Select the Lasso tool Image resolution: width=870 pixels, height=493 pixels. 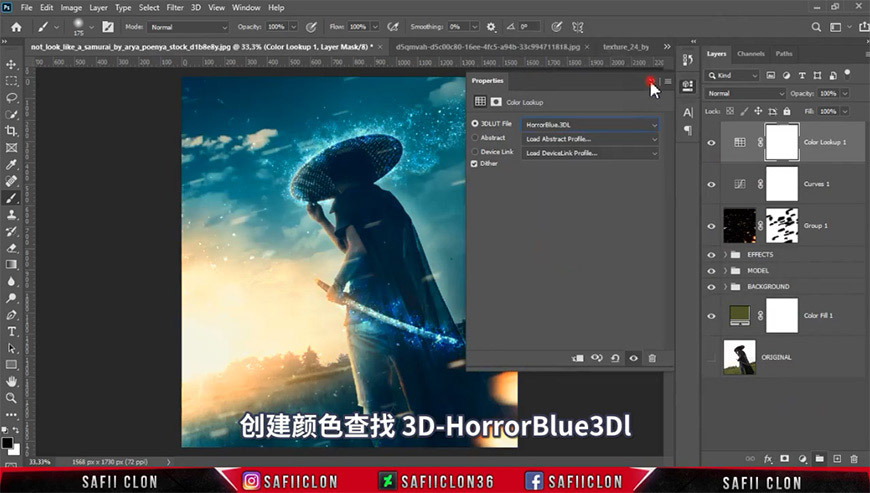point(11,98)
